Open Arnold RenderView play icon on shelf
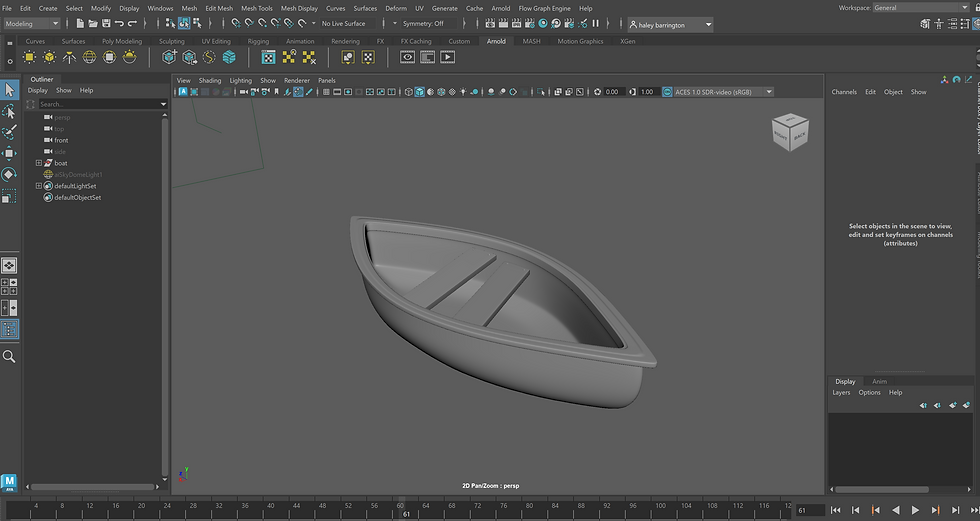980x521 pixels. coord(448,57)
